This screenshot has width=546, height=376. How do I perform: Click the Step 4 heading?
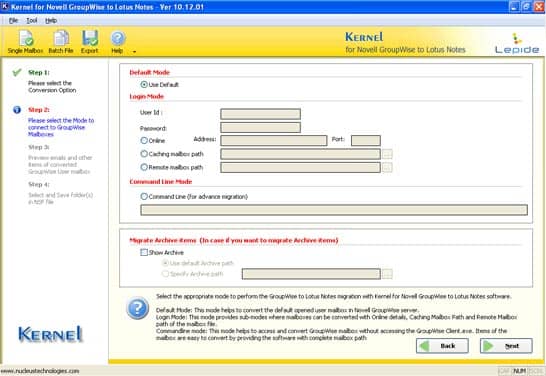click(39, 184)
